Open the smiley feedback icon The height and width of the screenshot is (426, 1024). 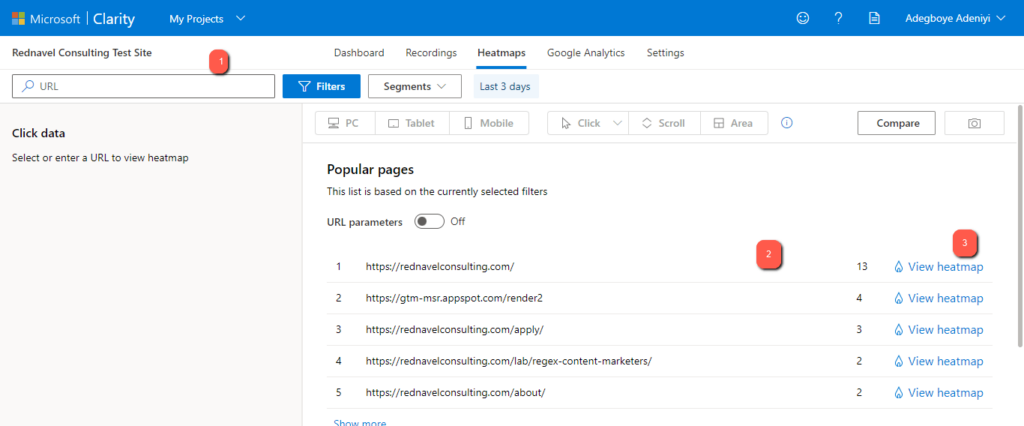(x=803, y=19)
